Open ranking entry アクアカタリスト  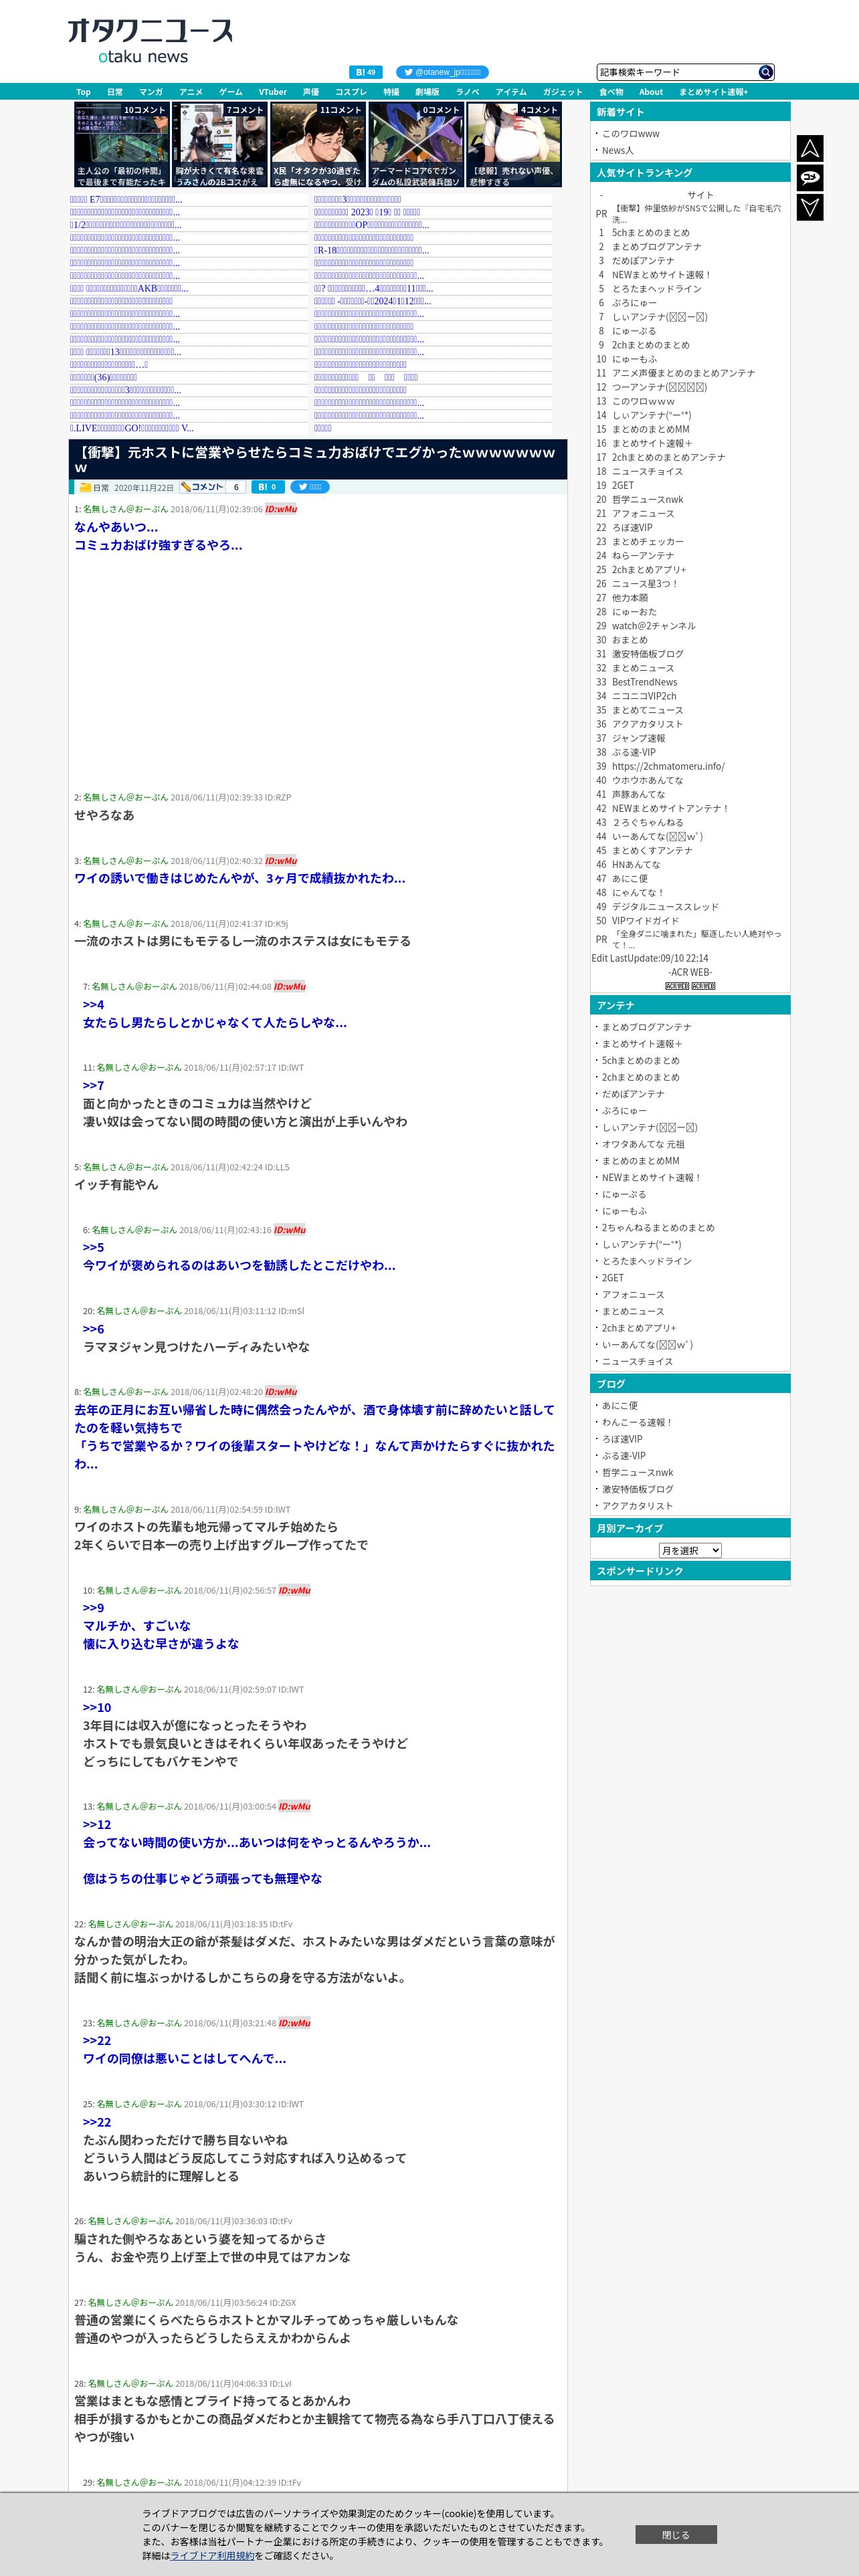click(x=647, y=724)
